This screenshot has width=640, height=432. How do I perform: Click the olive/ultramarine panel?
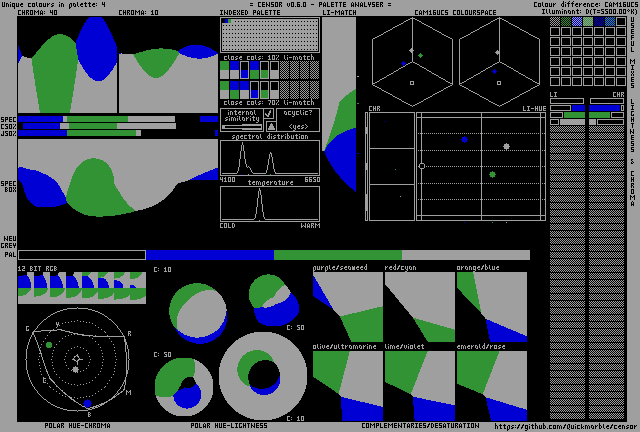(x=347, y=385)
